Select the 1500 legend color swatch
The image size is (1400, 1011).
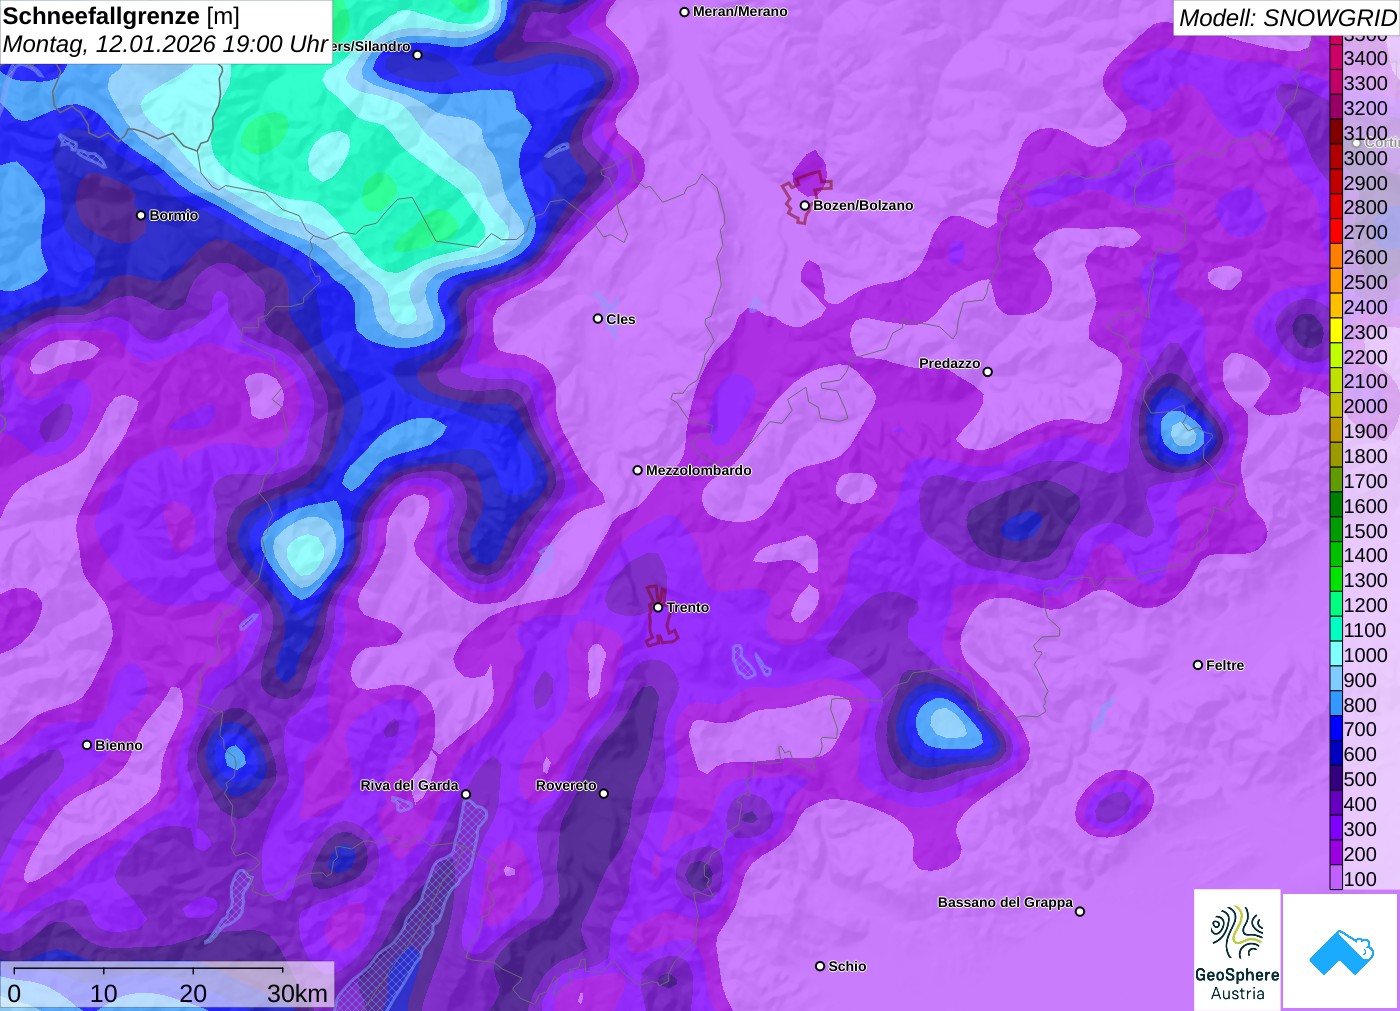(1336, 530)
